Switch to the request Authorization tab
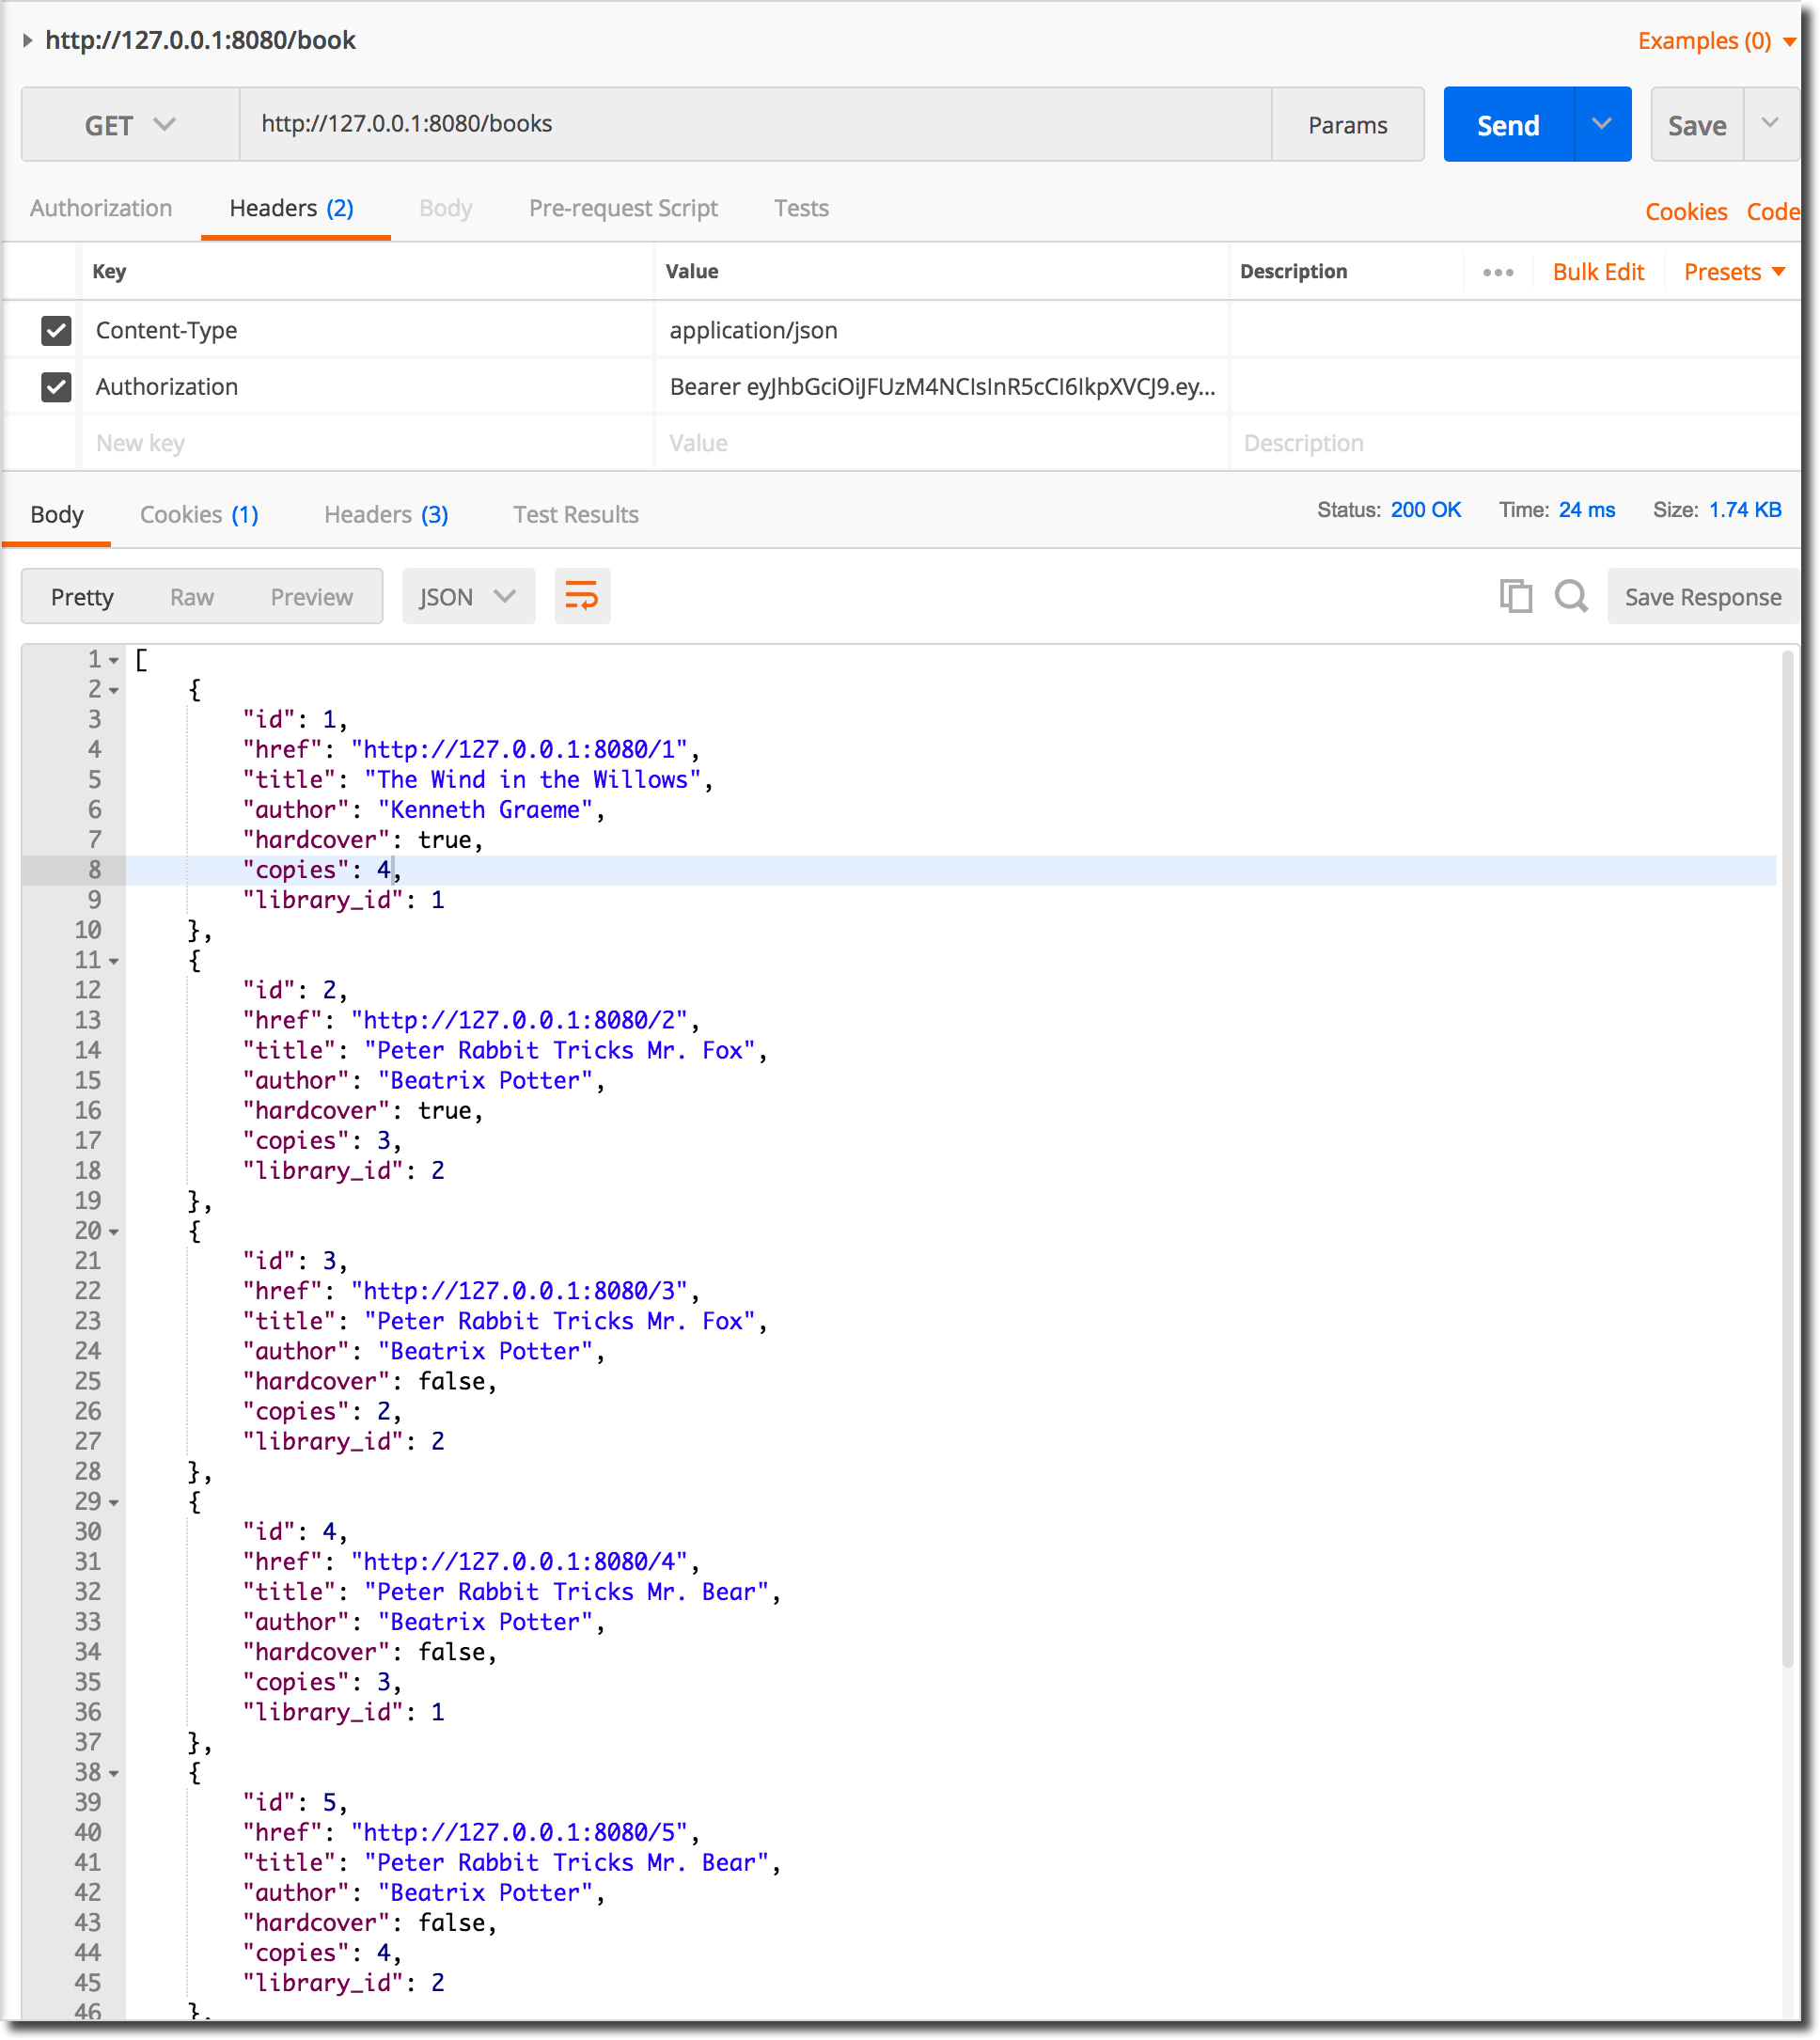This screenshot has width=1820, height=2040. pos(101,208)
